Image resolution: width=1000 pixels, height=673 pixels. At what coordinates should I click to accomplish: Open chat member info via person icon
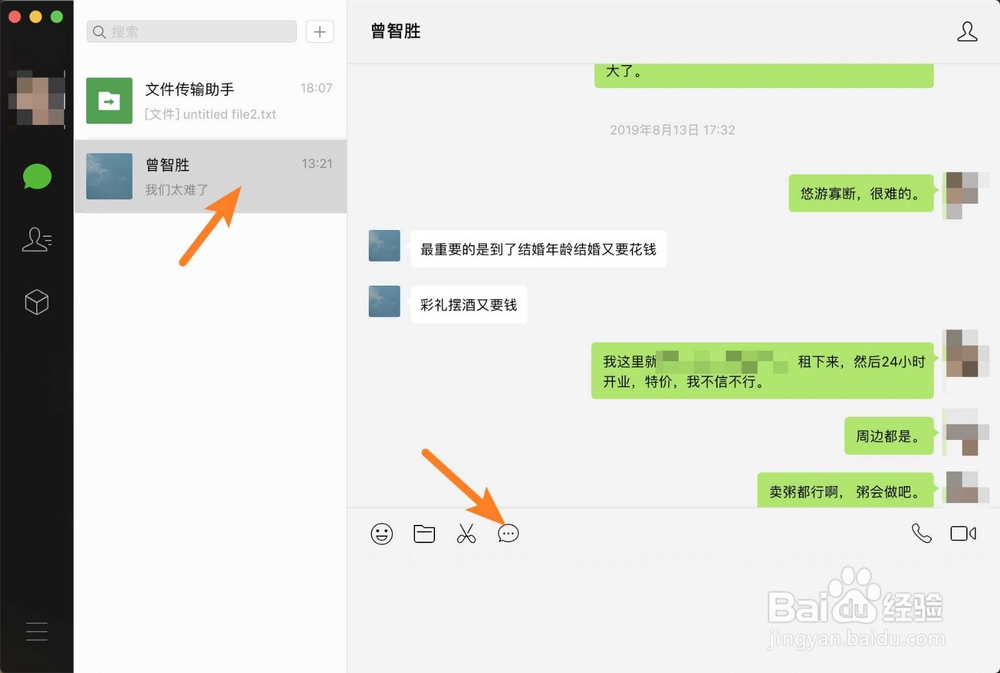[967, 31]
